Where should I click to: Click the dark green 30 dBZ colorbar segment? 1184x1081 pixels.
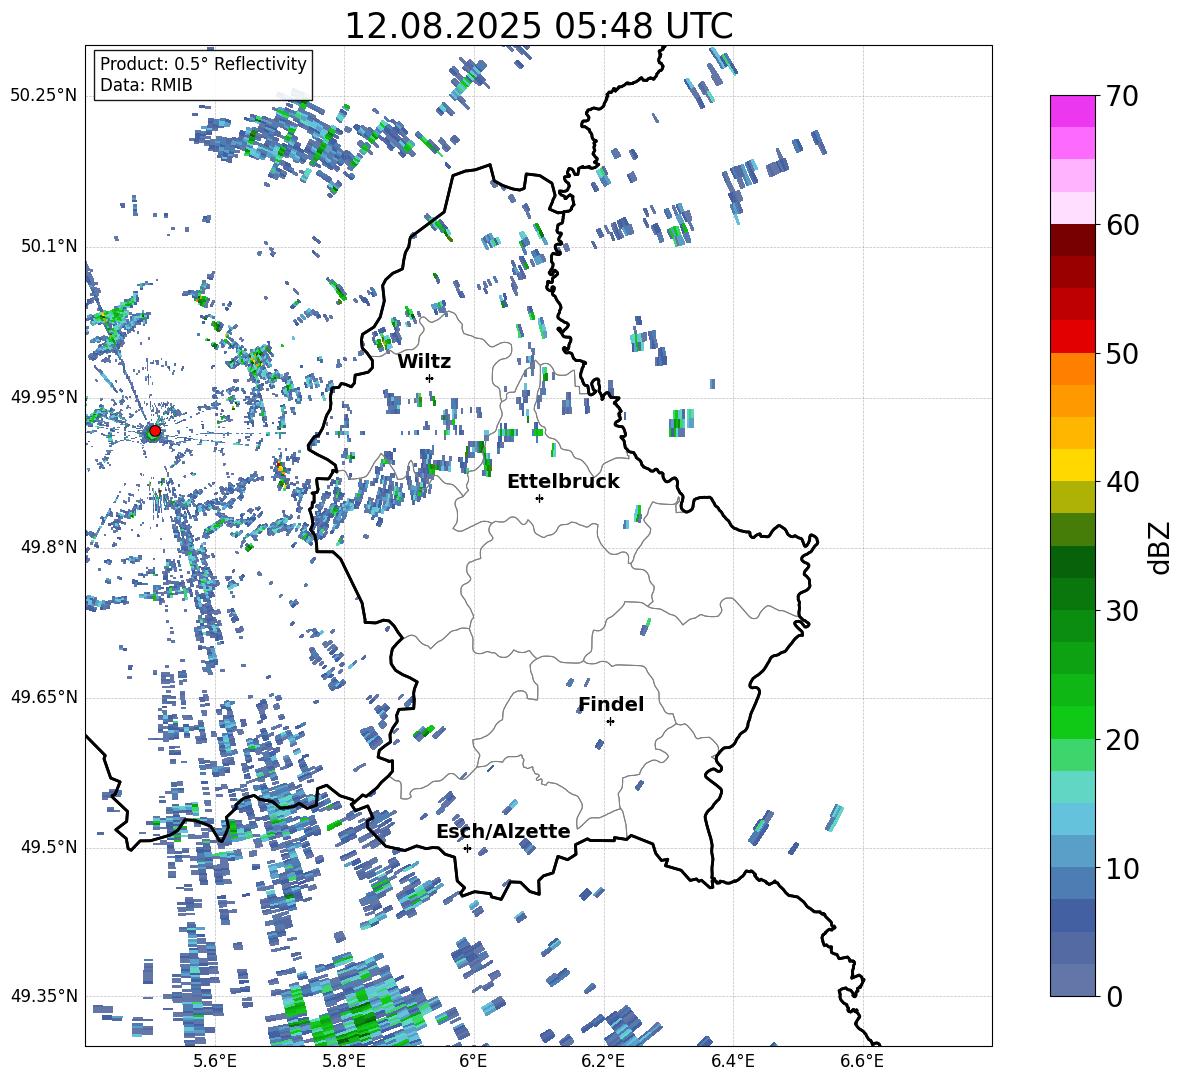pyautogui.click(x=1072, y=594)
